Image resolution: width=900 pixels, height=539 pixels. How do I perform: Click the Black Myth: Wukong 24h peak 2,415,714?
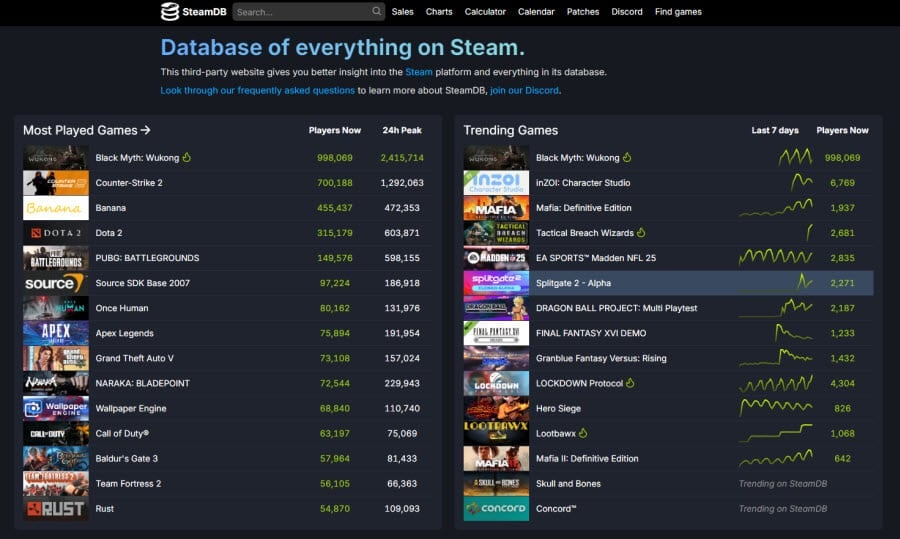(402, 157)
